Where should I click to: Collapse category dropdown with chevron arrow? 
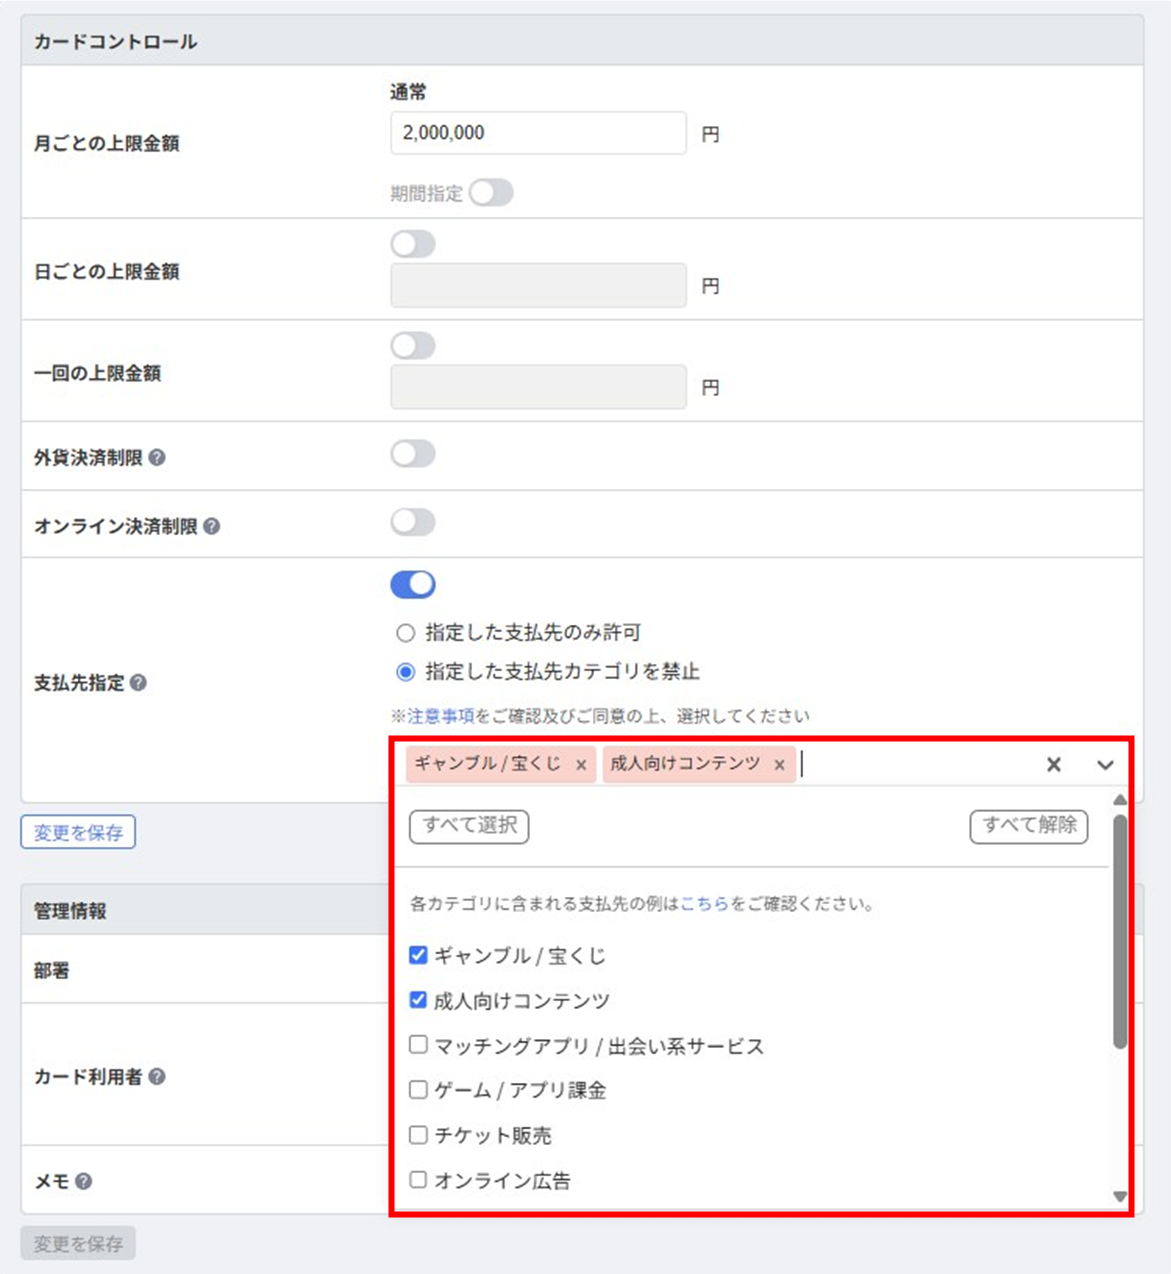point(1105,765)
